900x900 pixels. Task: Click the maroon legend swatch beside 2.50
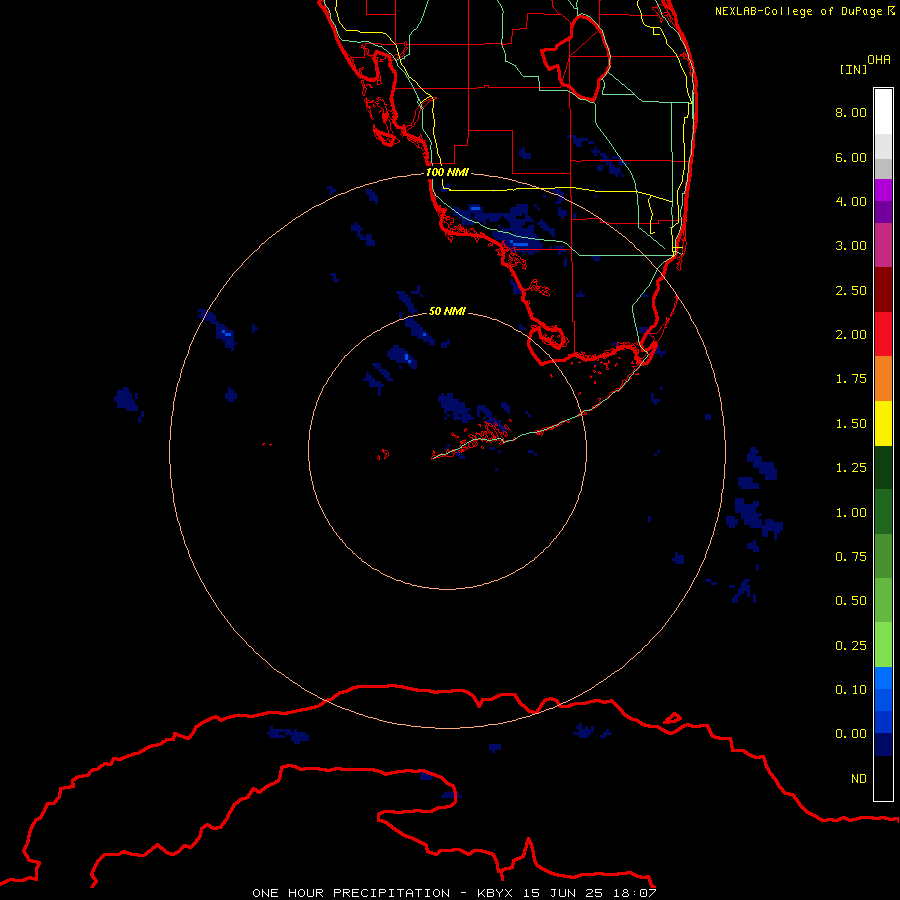tap(883, 290)
